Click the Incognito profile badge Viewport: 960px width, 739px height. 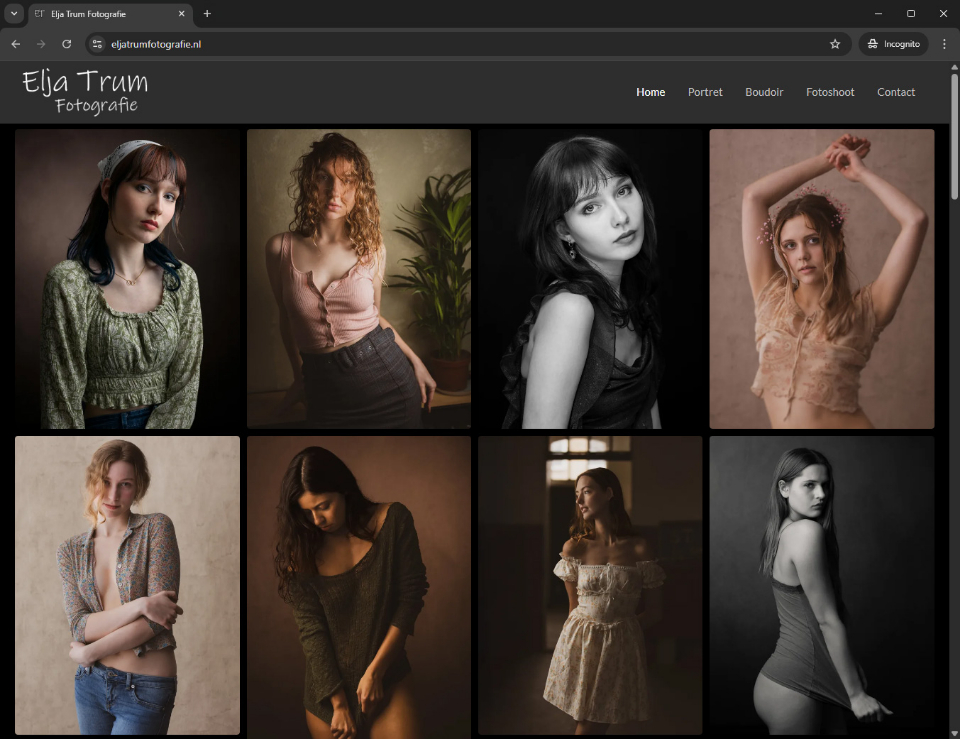click(893, 43)
